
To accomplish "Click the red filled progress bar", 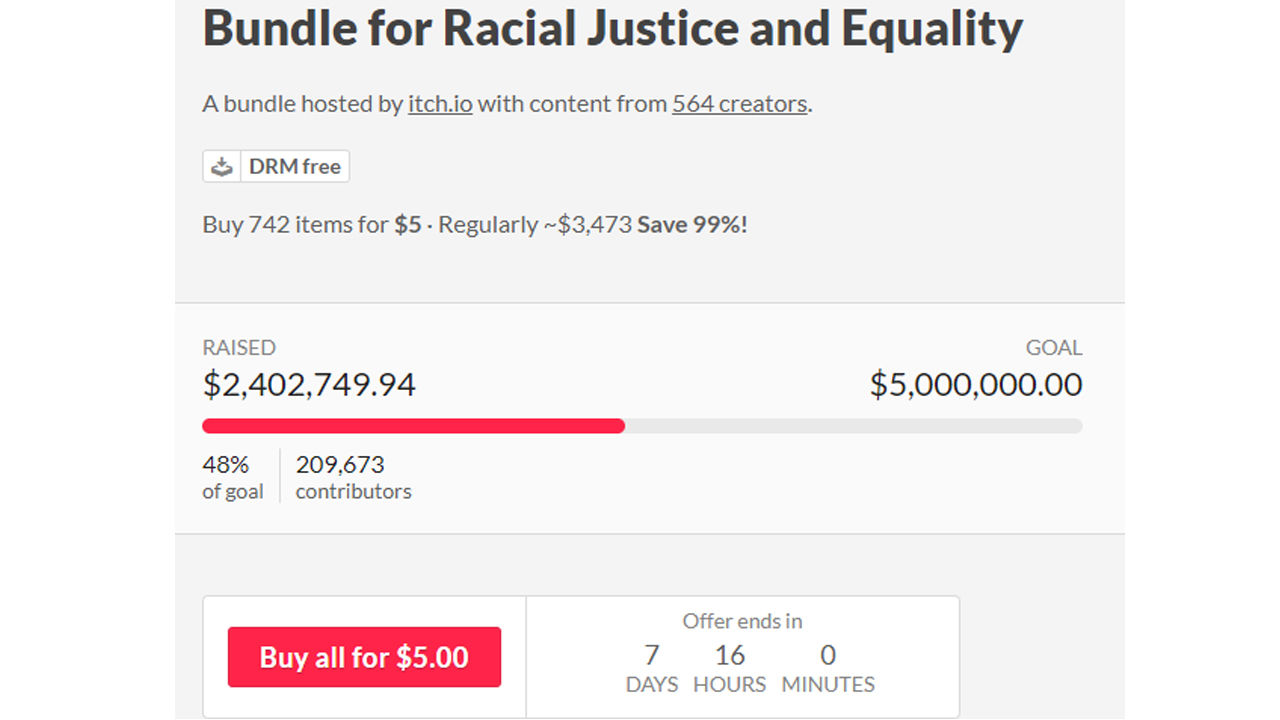I will [413, 426].
